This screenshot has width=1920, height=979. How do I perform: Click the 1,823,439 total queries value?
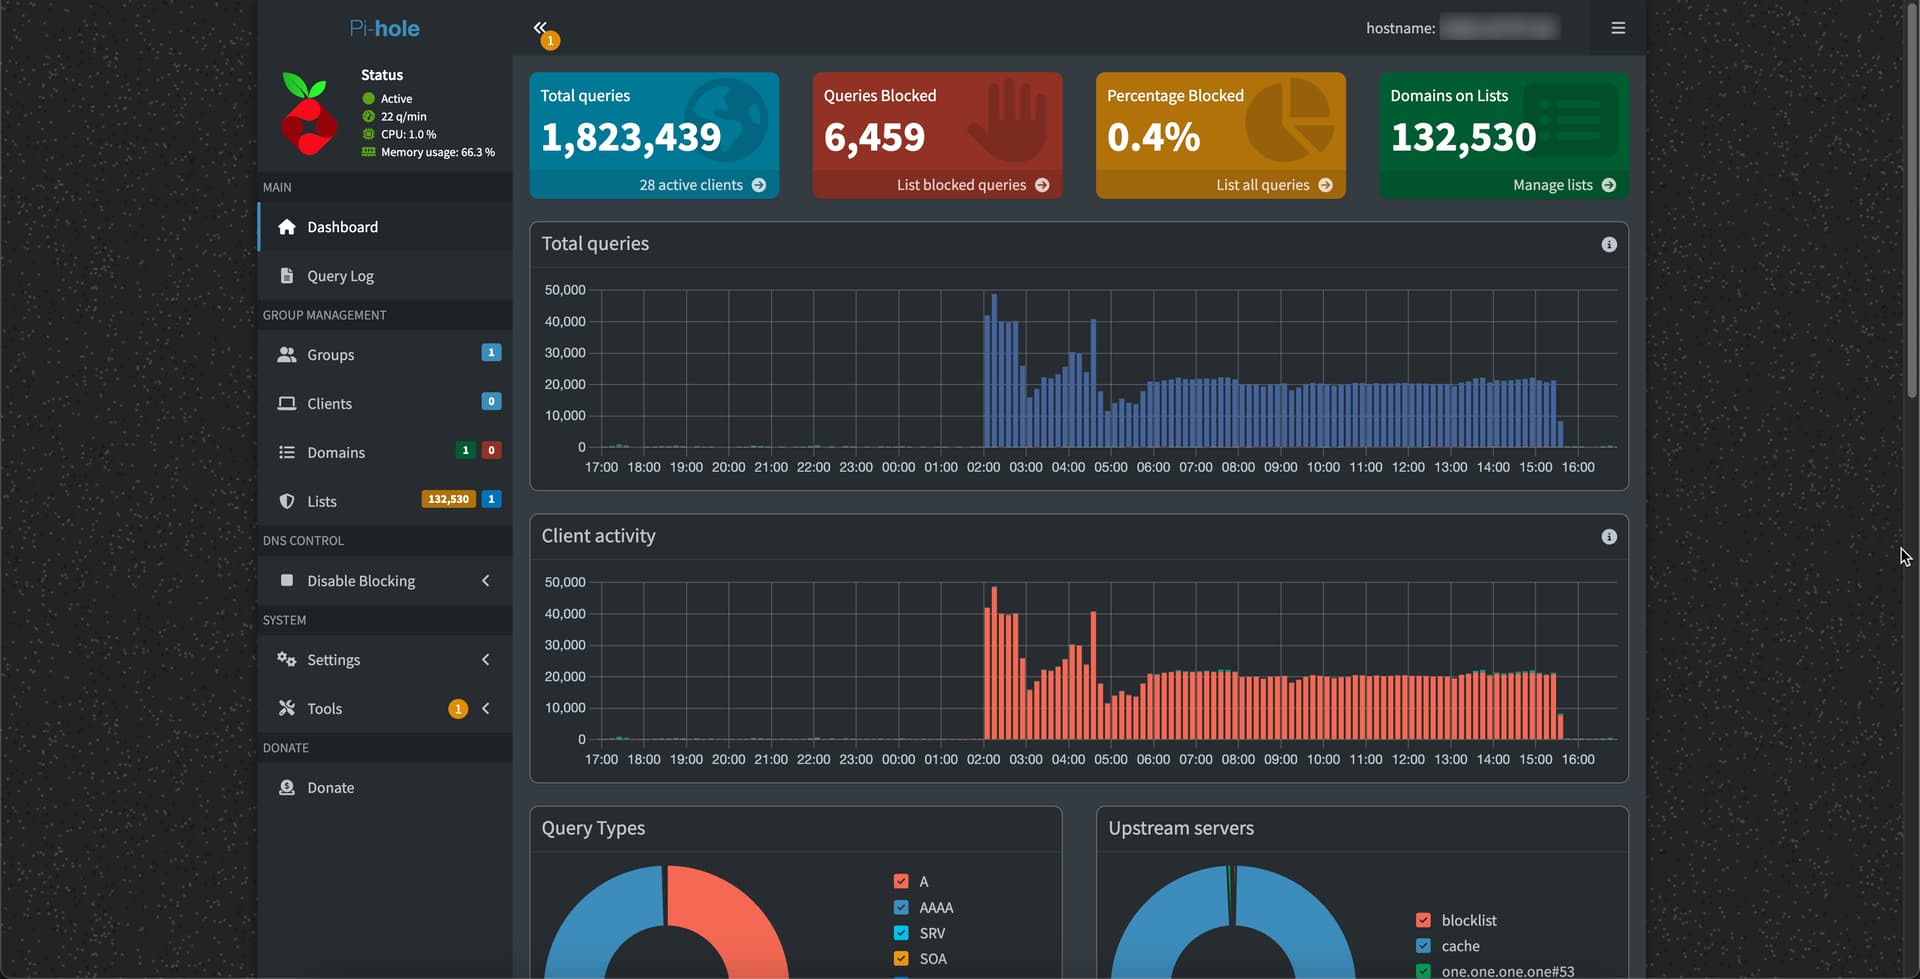point(631,137)
